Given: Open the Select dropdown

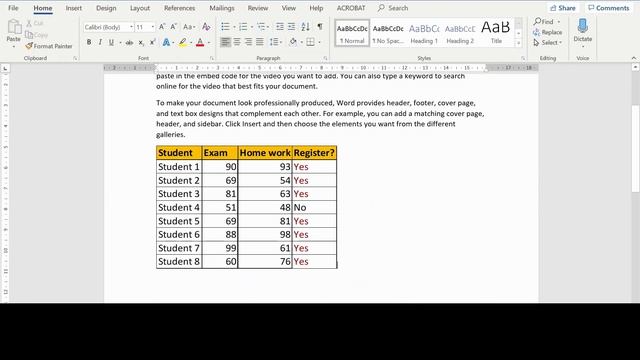Looking at the screenshot, I should pyautogui.click(x=547, y=42).
